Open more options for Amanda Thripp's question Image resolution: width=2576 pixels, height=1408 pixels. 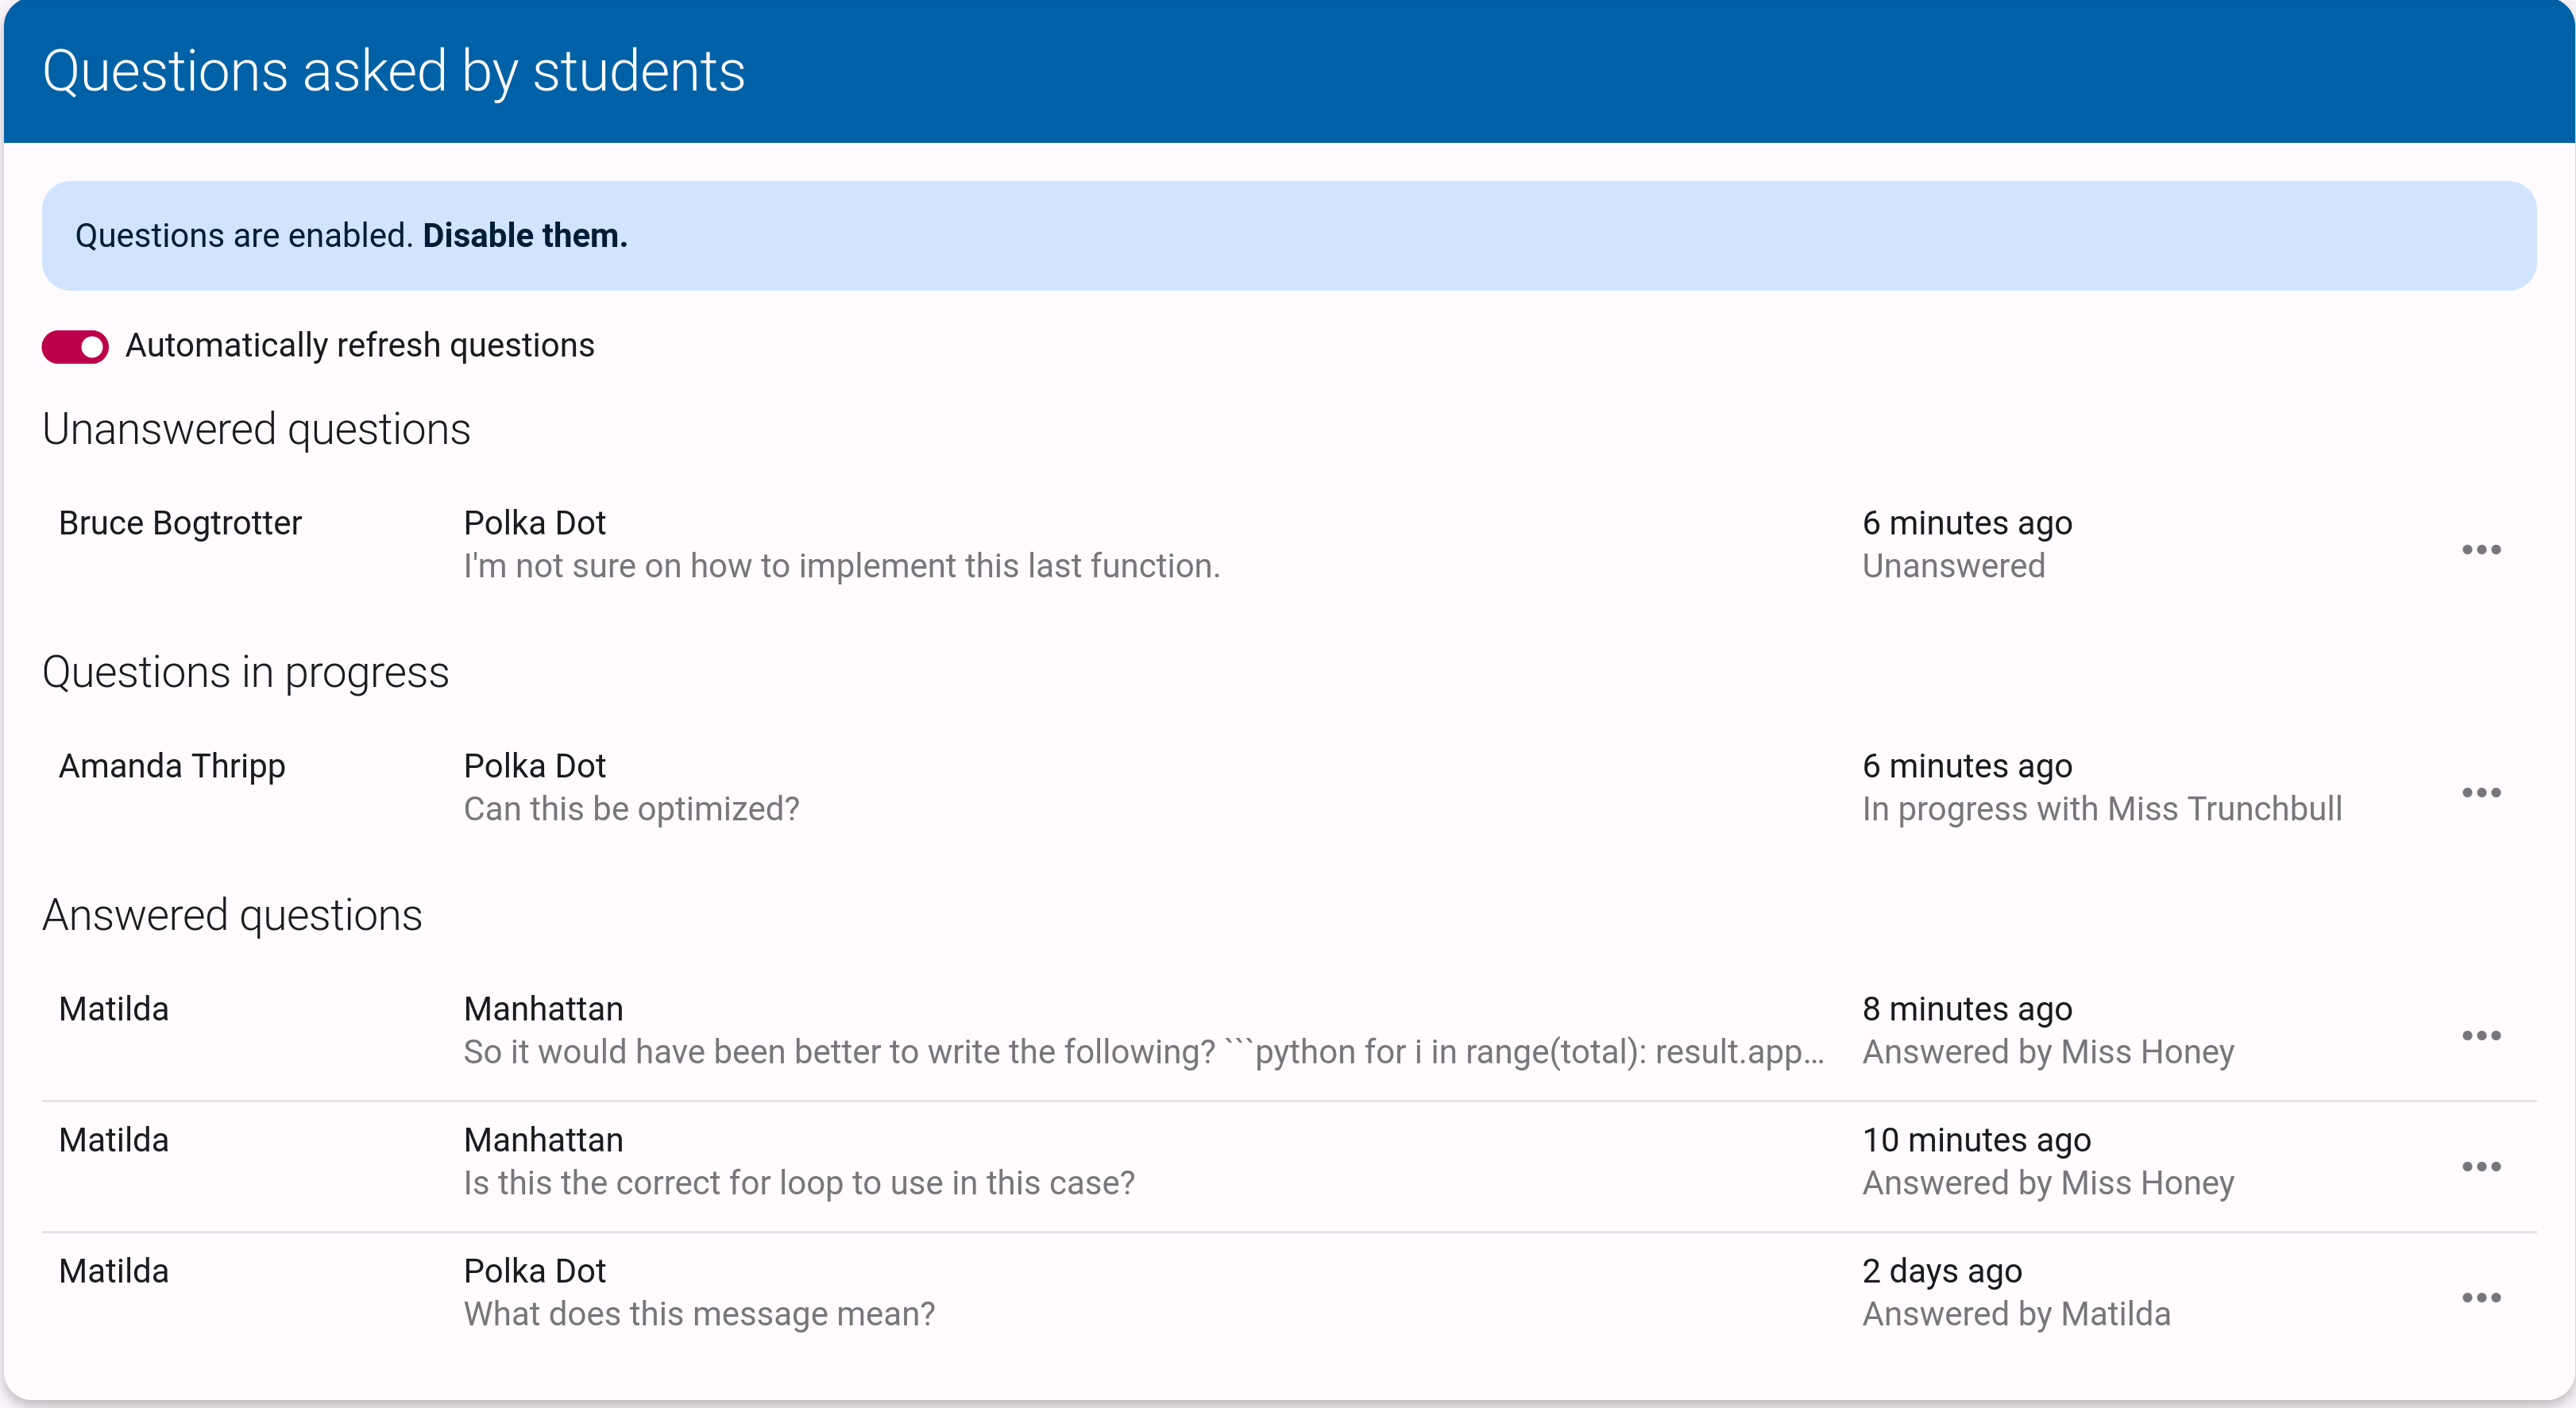(x=2481, y=792)
